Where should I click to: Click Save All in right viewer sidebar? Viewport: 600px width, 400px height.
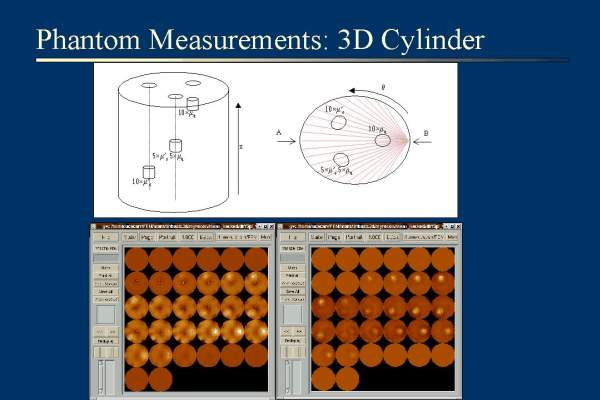click(293, 291)
